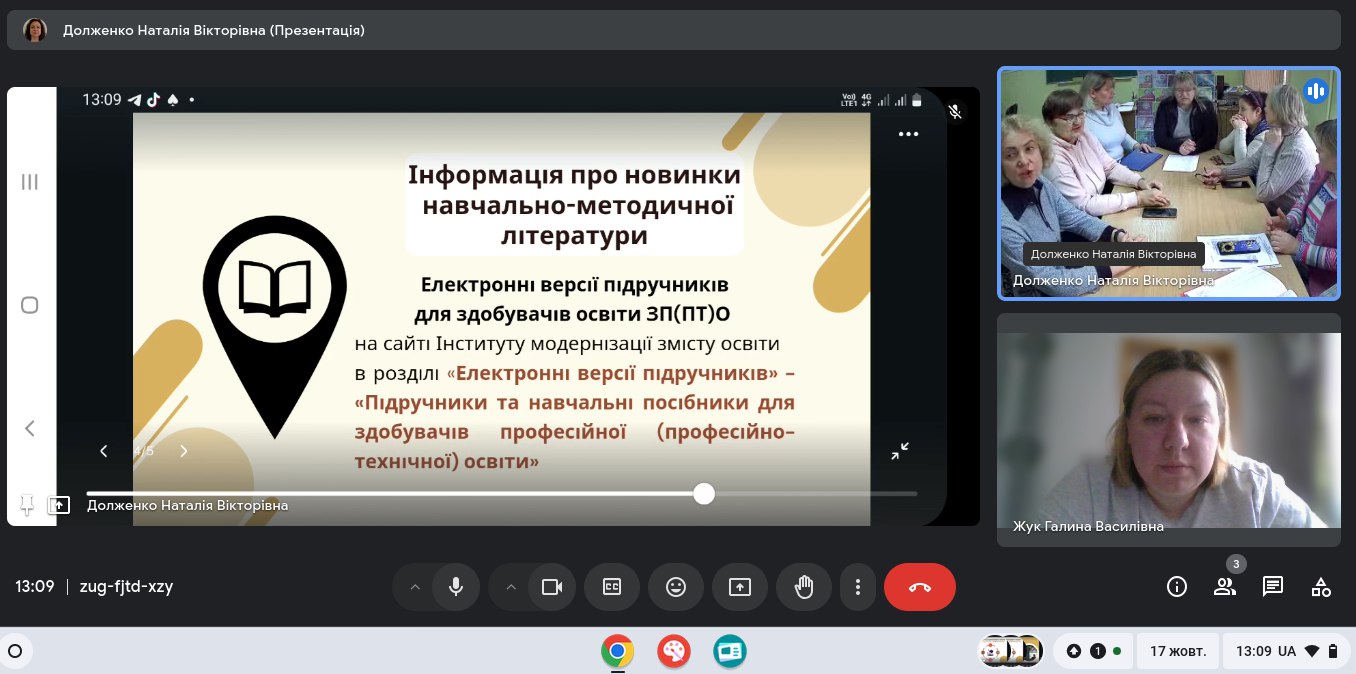Tap the phone's recent apps button
Image resolution: width=1356 pixels, height=674 pixels.
(30, 182)
